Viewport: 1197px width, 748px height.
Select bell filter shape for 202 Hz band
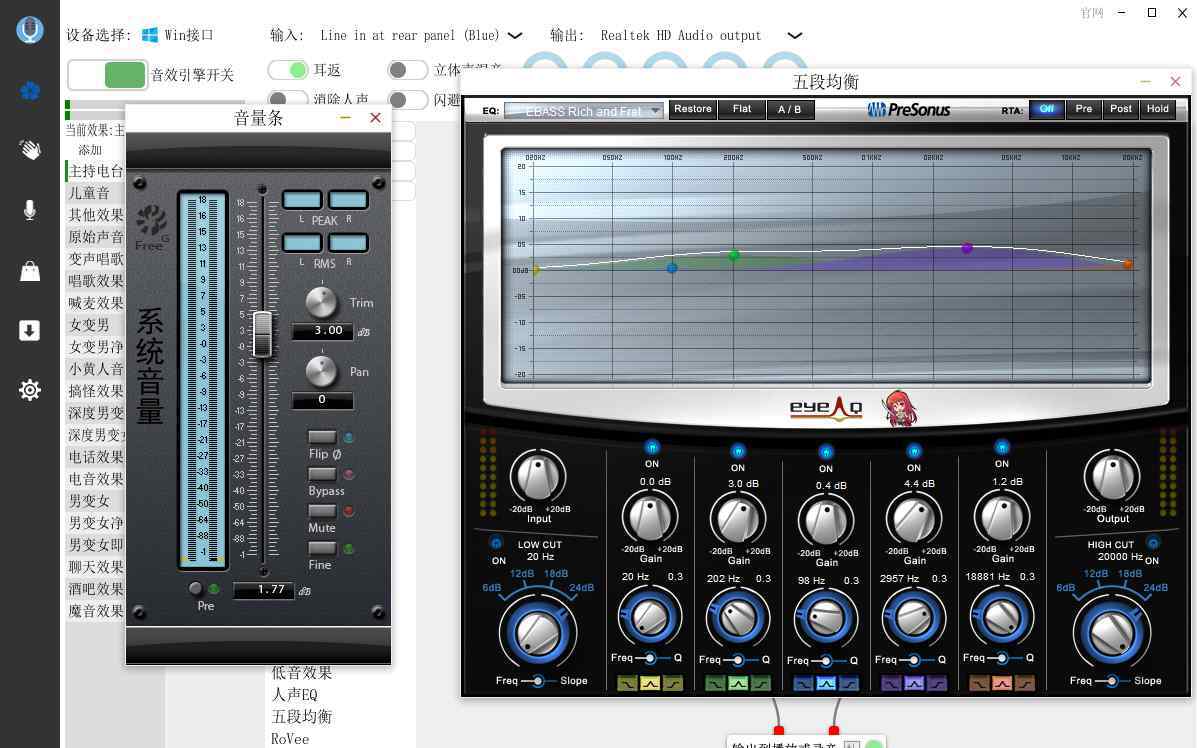738,683
